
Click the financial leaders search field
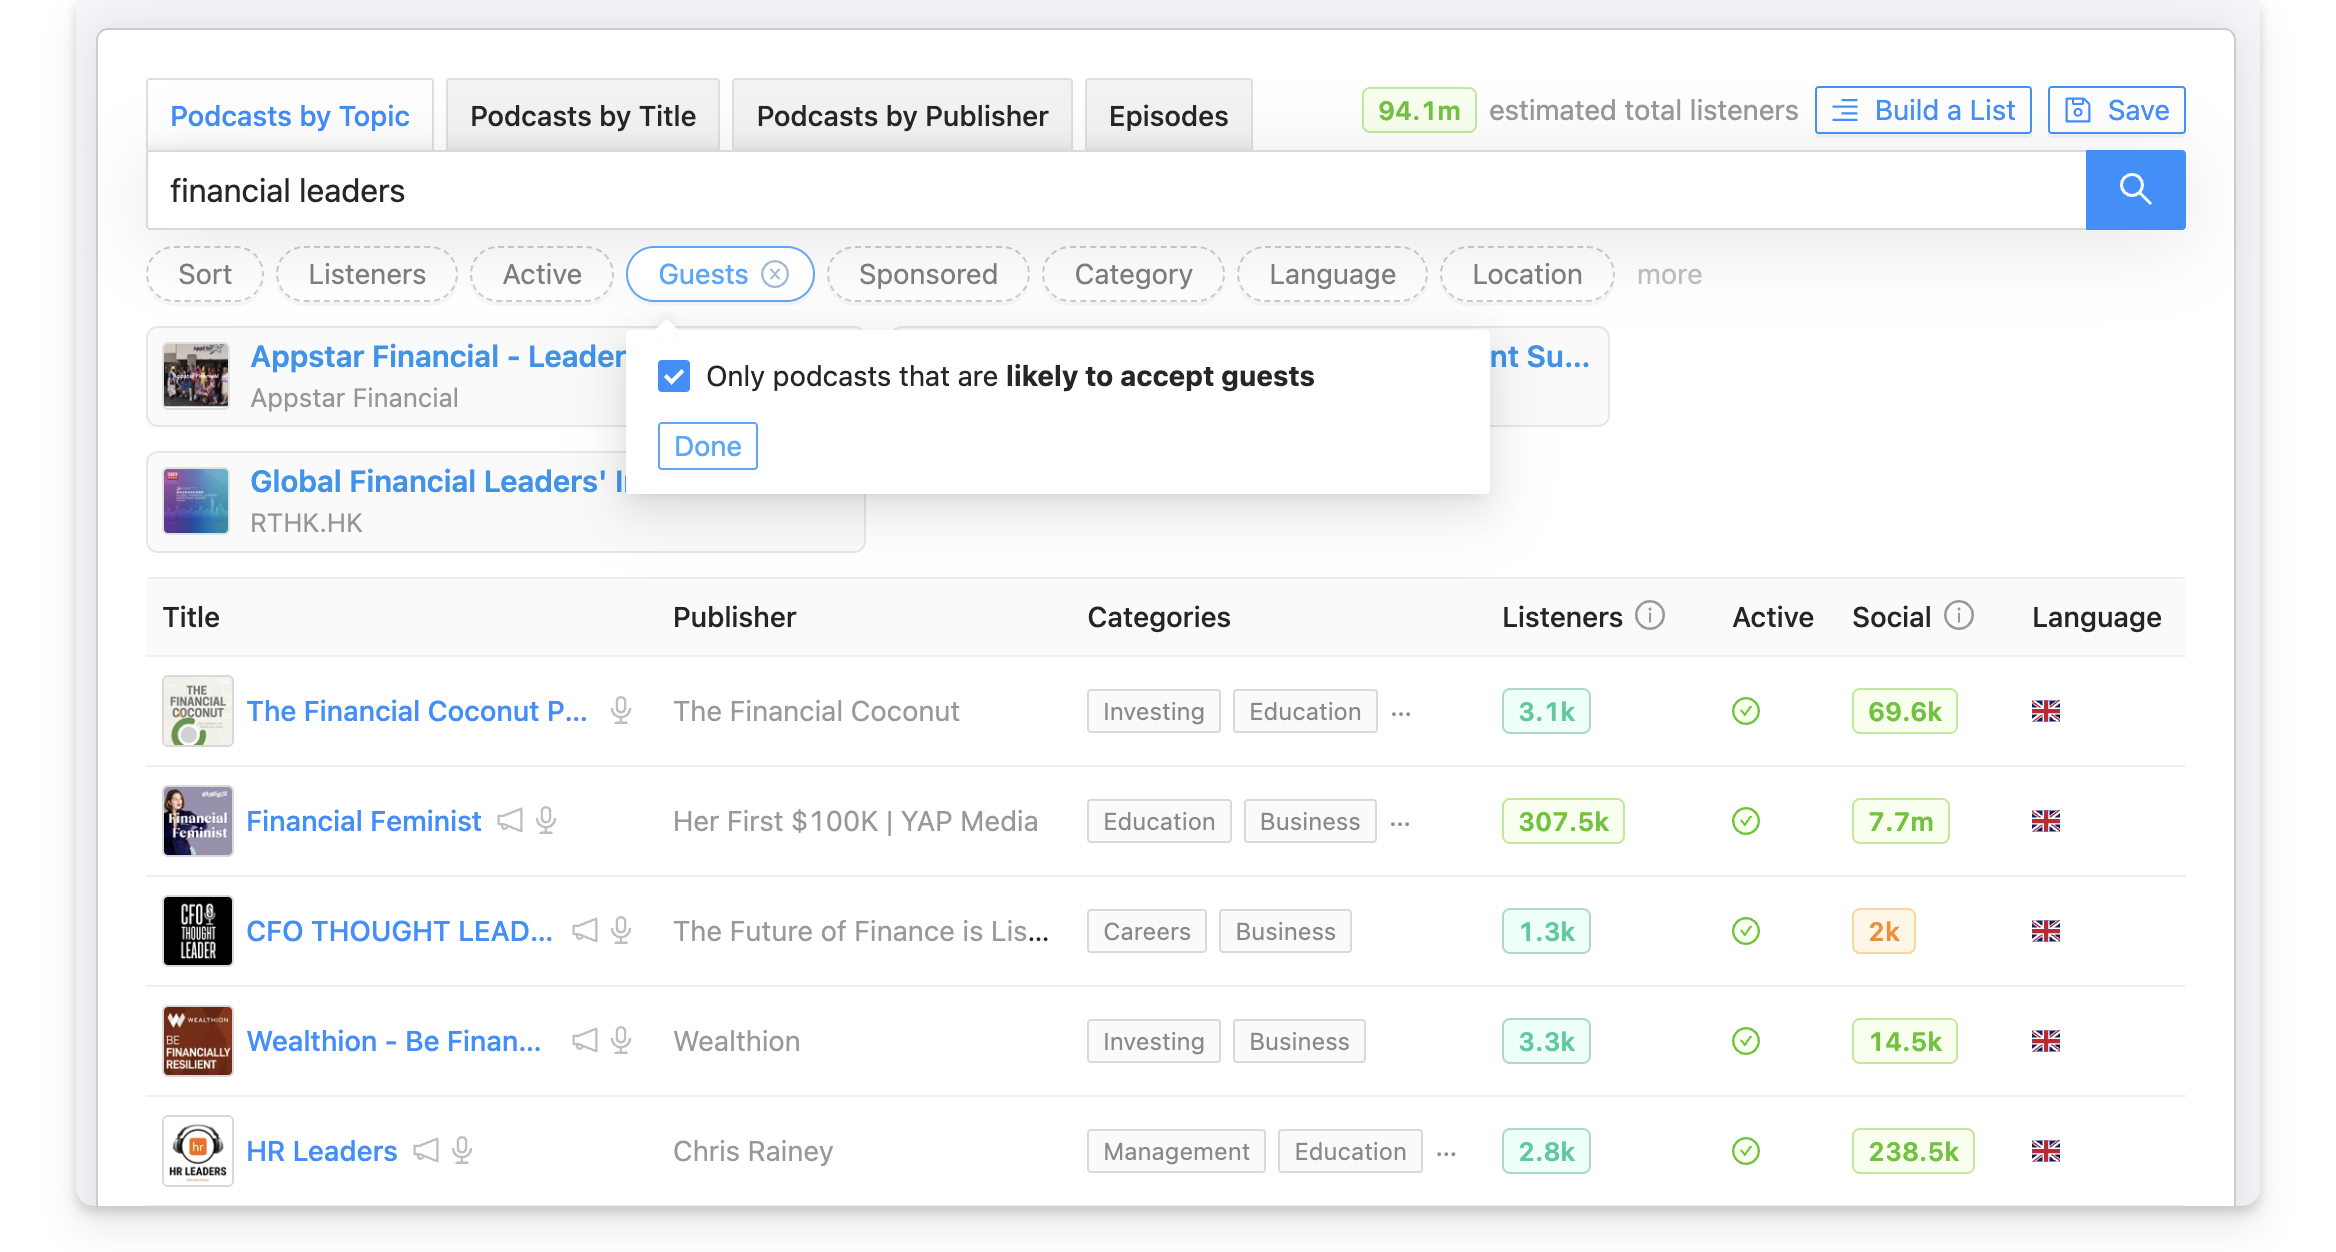click(1116, 190)
